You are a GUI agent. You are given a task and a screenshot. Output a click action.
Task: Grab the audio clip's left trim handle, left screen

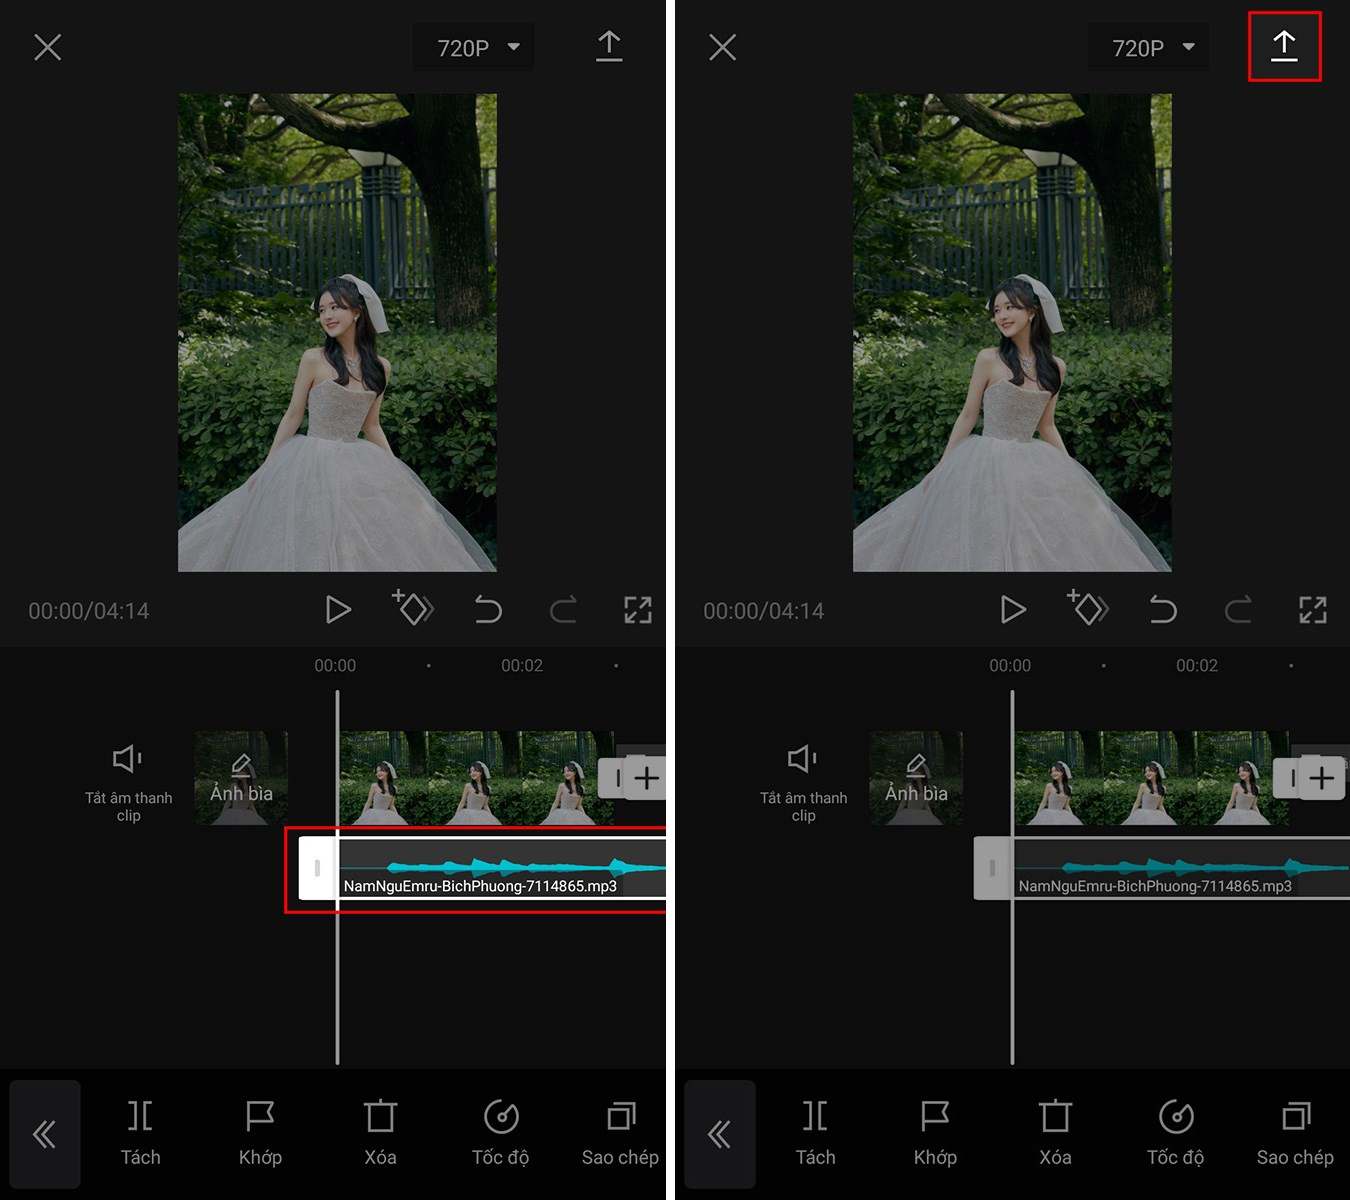(x=318, y=868)
